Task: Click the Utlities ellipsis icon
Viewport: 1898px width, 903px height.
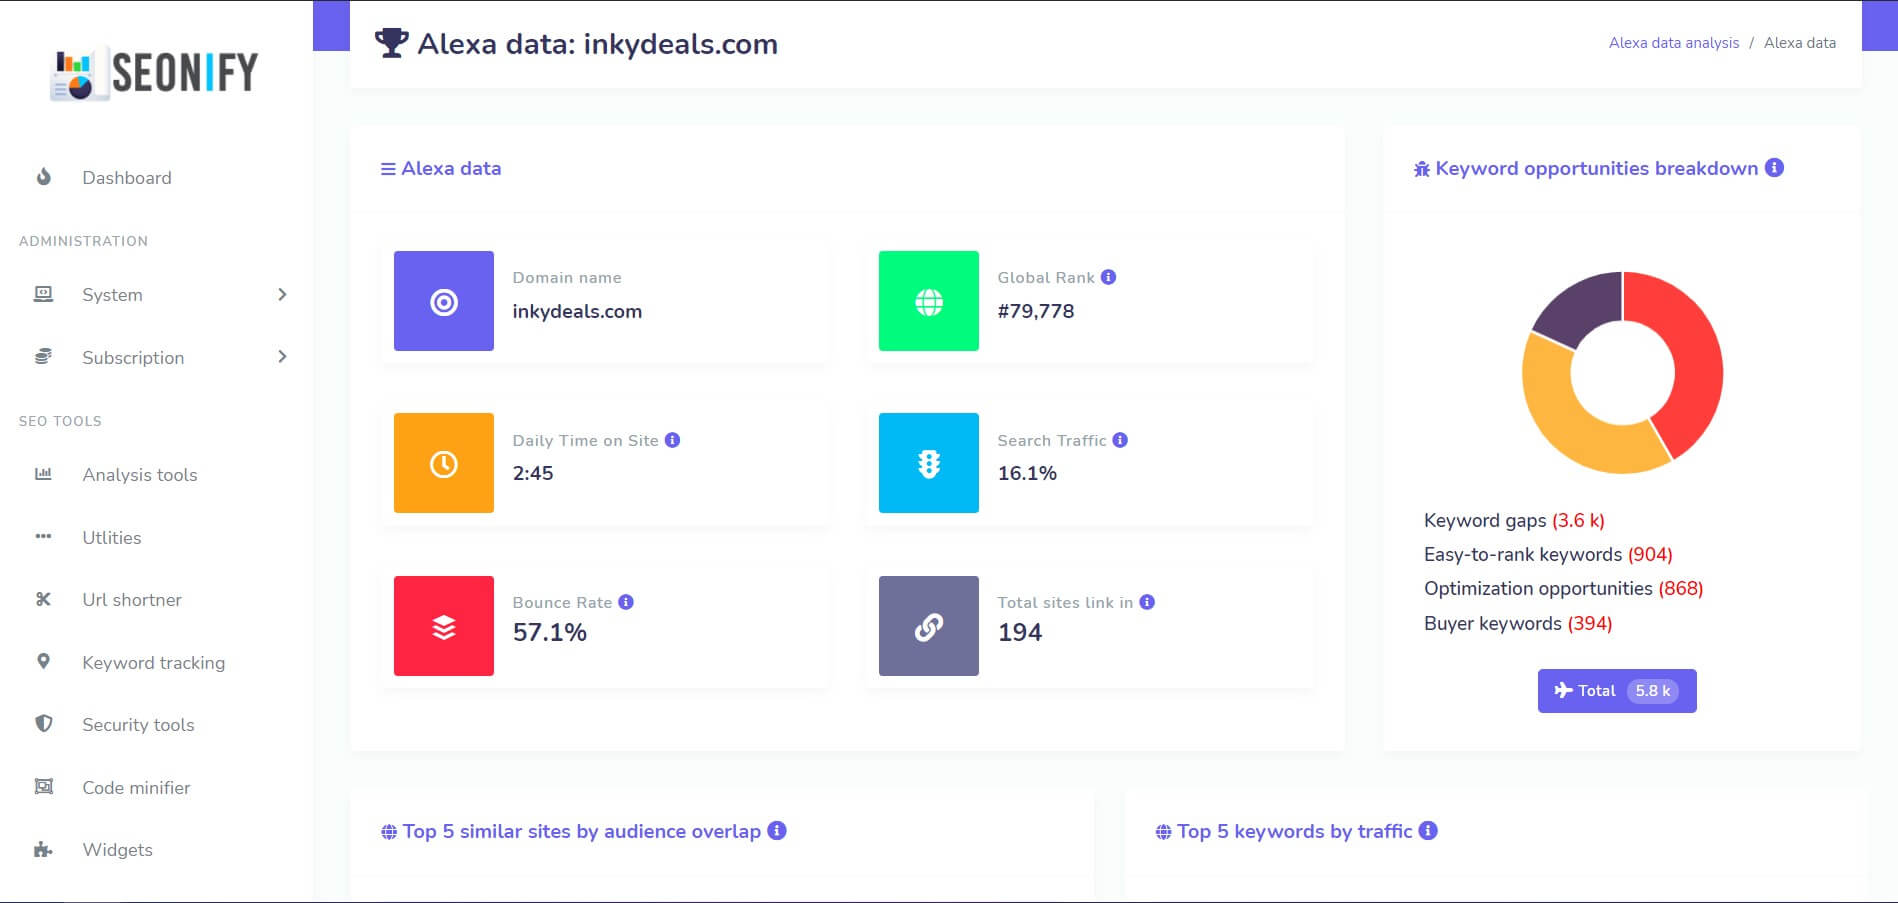Action: point(43,537)
